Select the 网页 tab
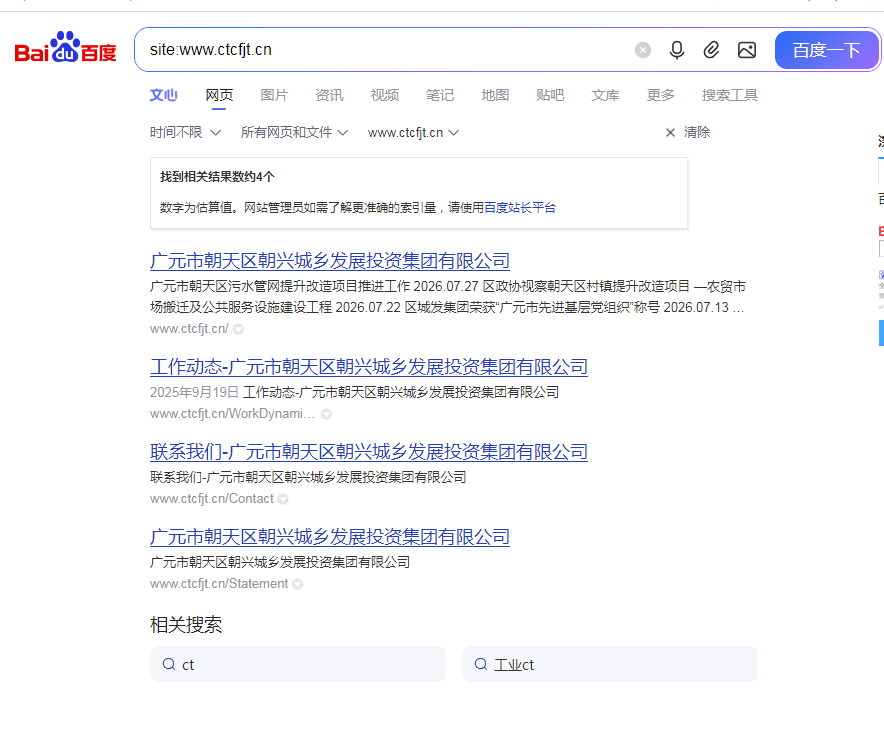The height and width of the screenshot is (740, 884). [x=219, y=95]
